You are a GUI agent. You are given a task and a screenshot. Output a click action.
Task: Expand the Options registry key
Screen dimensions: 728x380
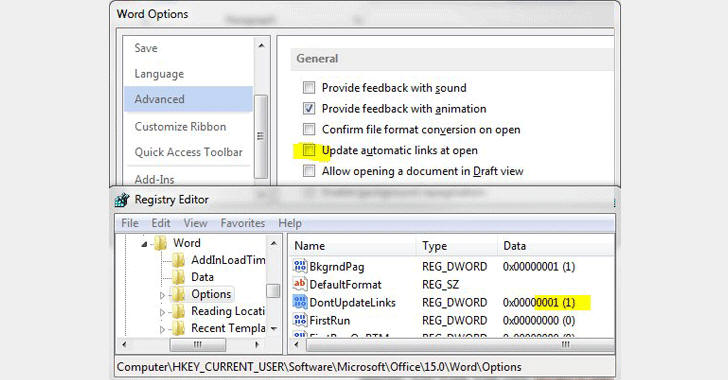pyautogui.click(x=162, y=295)
